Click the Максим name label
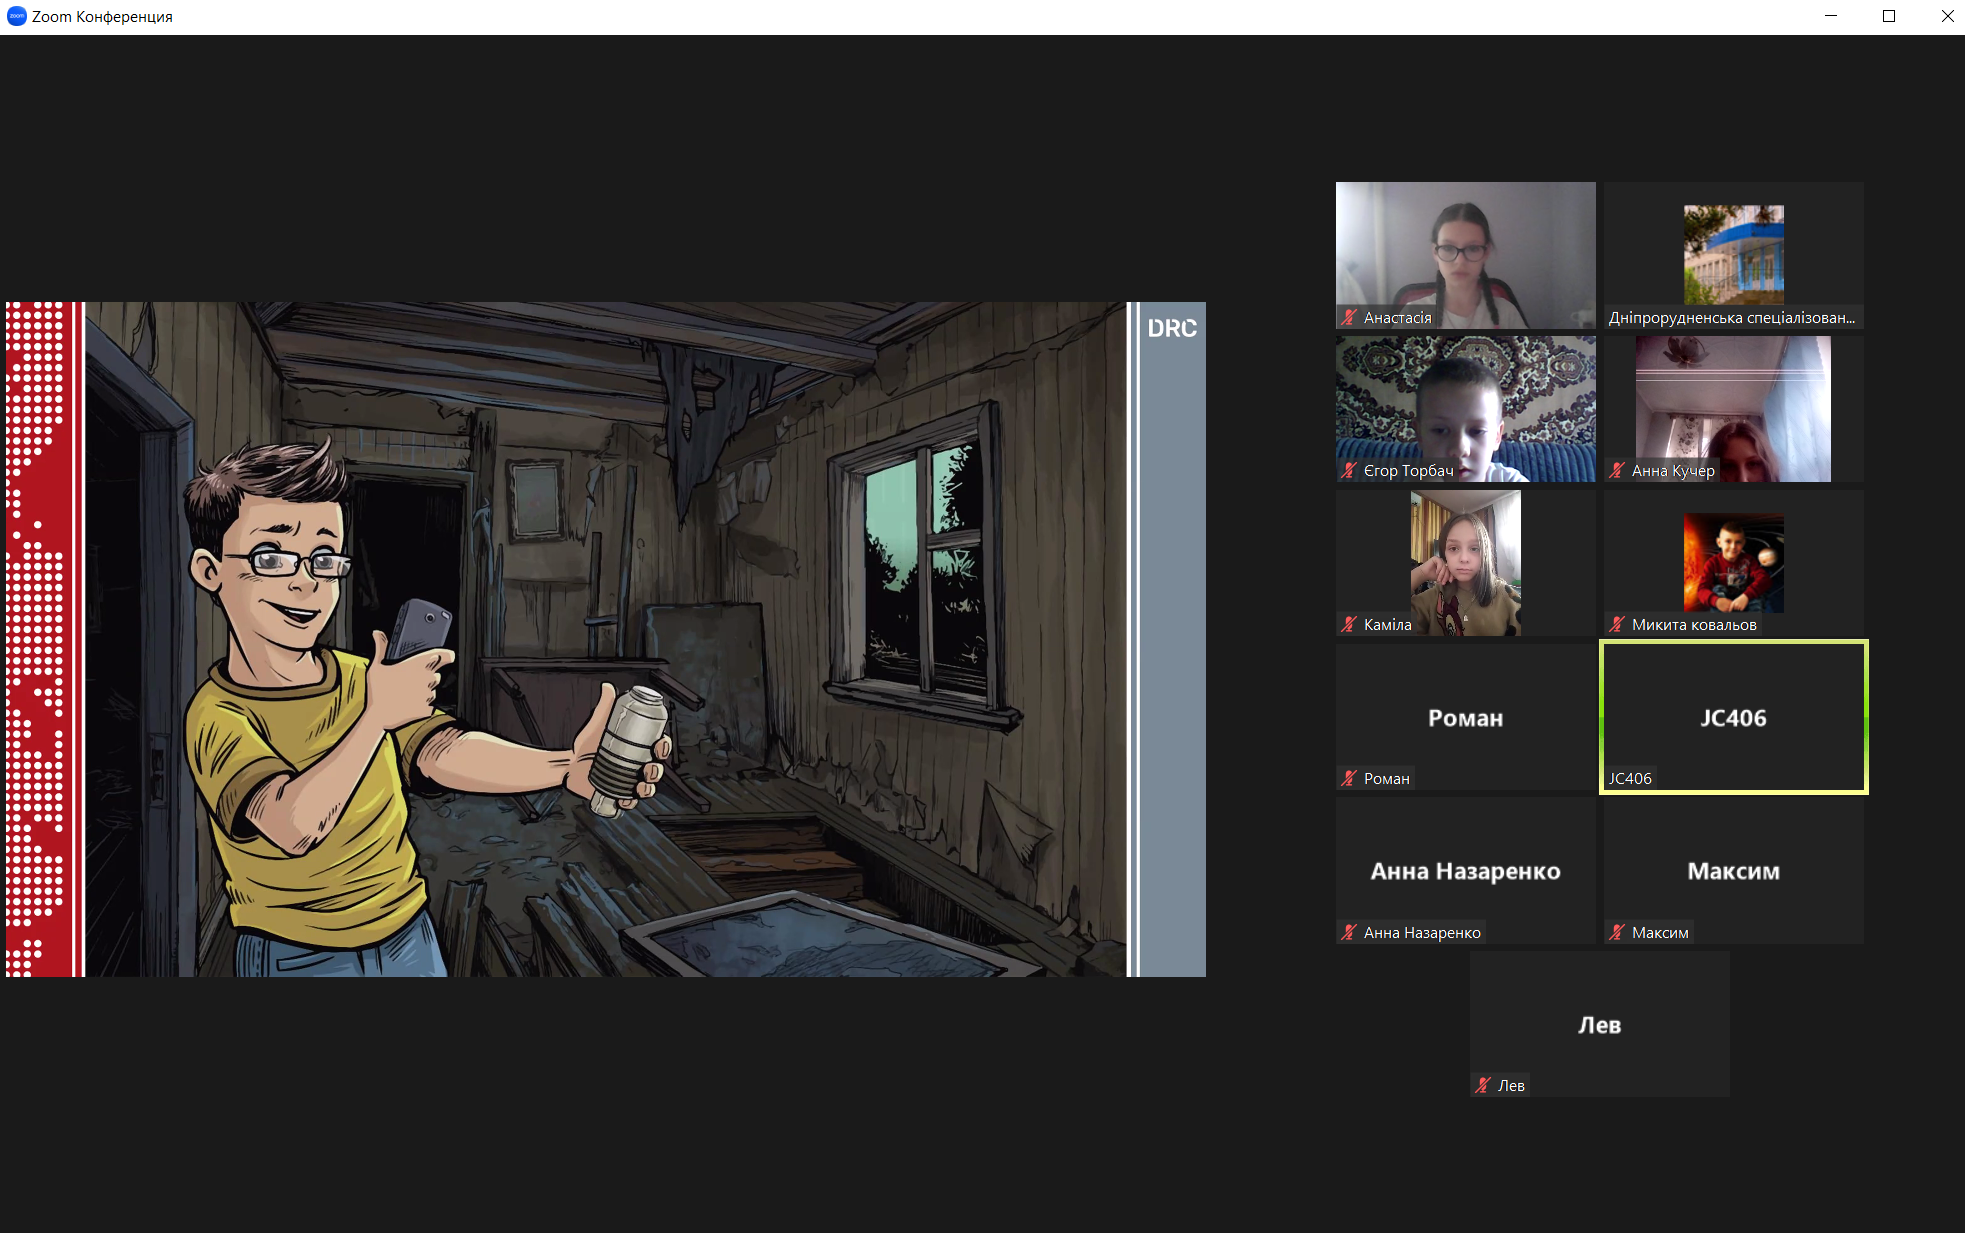This screenshot has height=1233, width=1965. [1660, 933]
